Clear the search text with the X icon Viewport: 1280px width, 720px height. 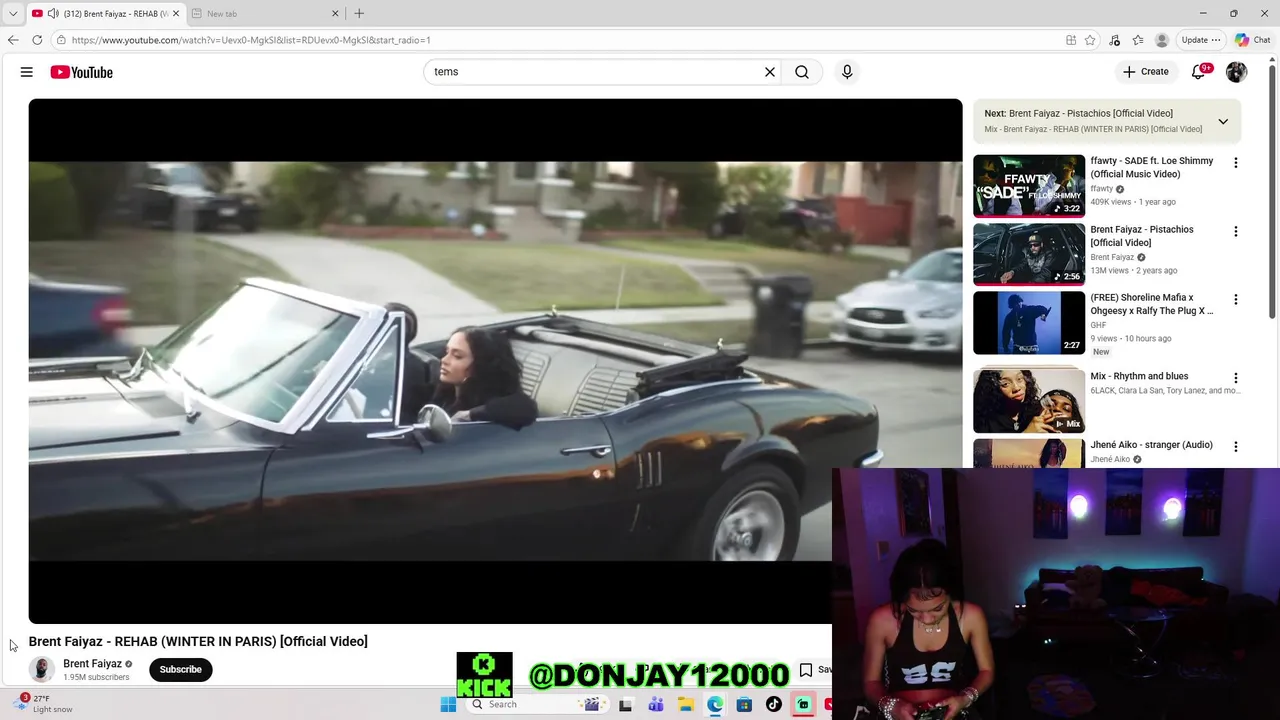click(770, 72)
